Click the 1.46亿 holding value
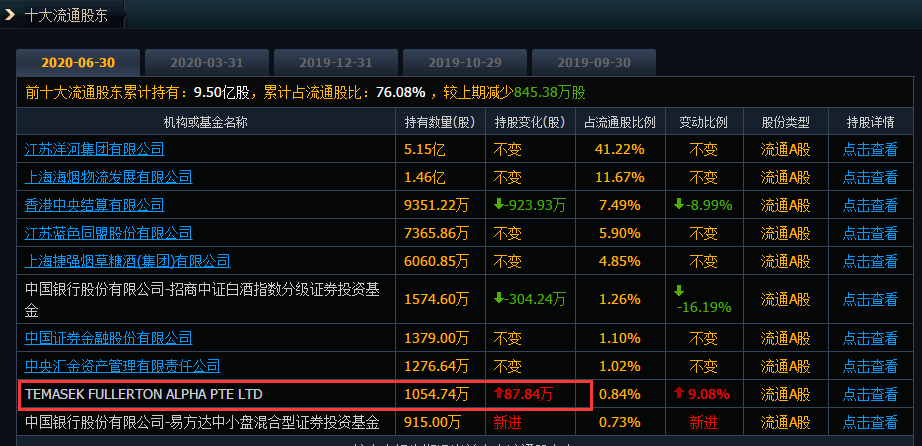 coord(425,177)
